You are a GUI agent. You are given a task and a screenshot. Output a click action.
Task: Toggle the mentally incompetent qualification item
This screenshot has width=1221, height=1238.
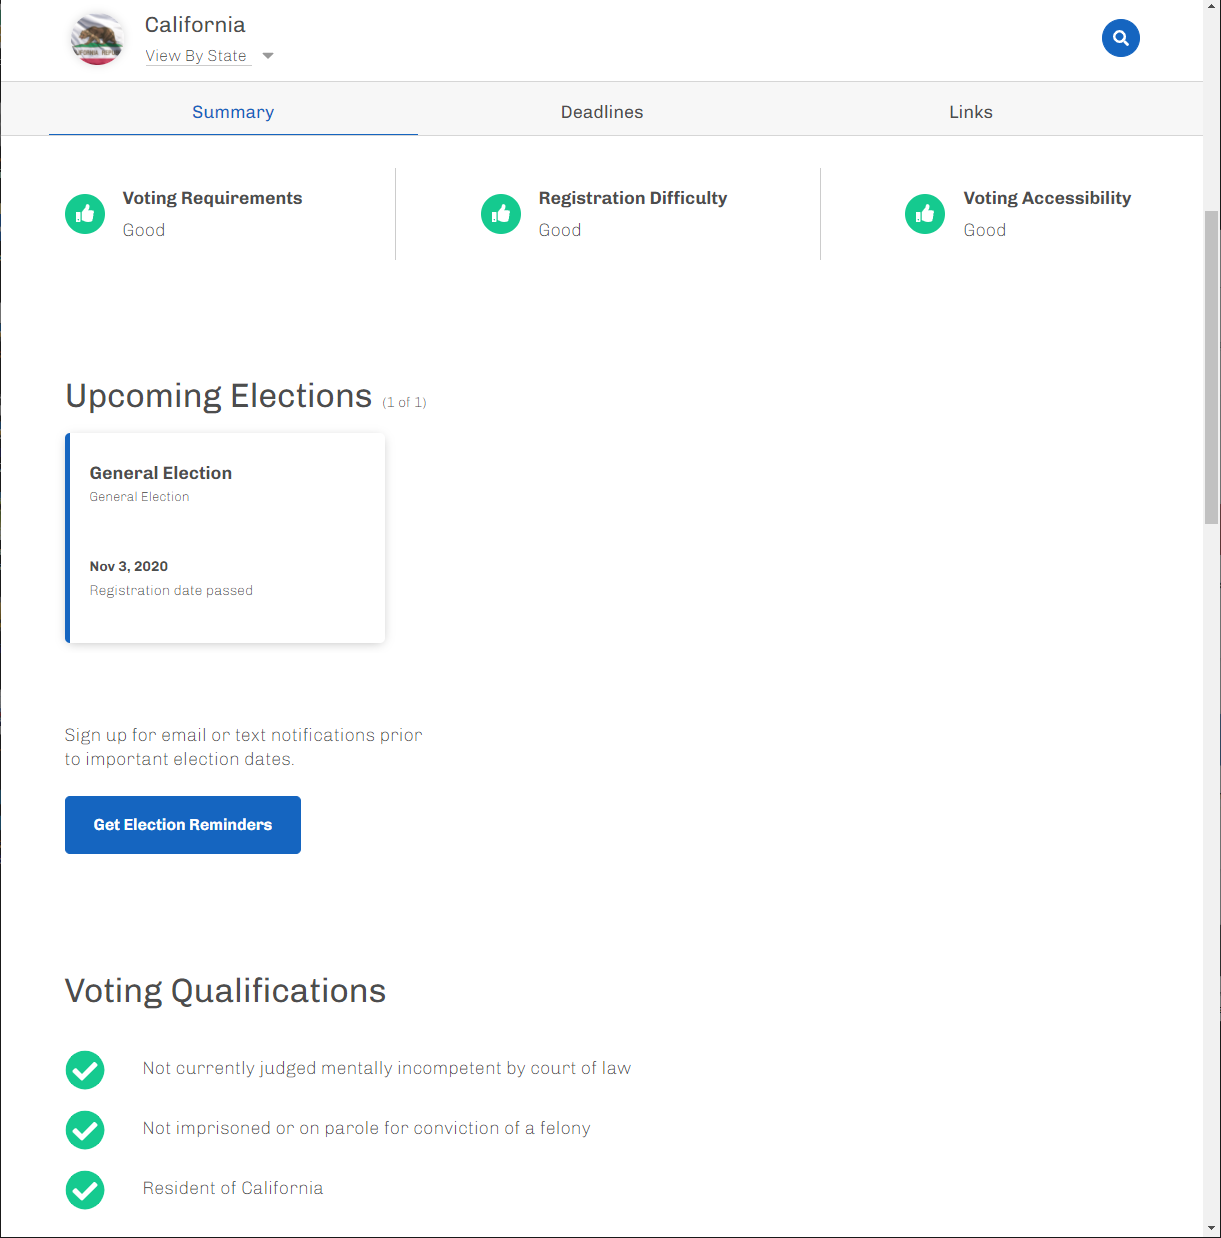(x=387, y=1068)
